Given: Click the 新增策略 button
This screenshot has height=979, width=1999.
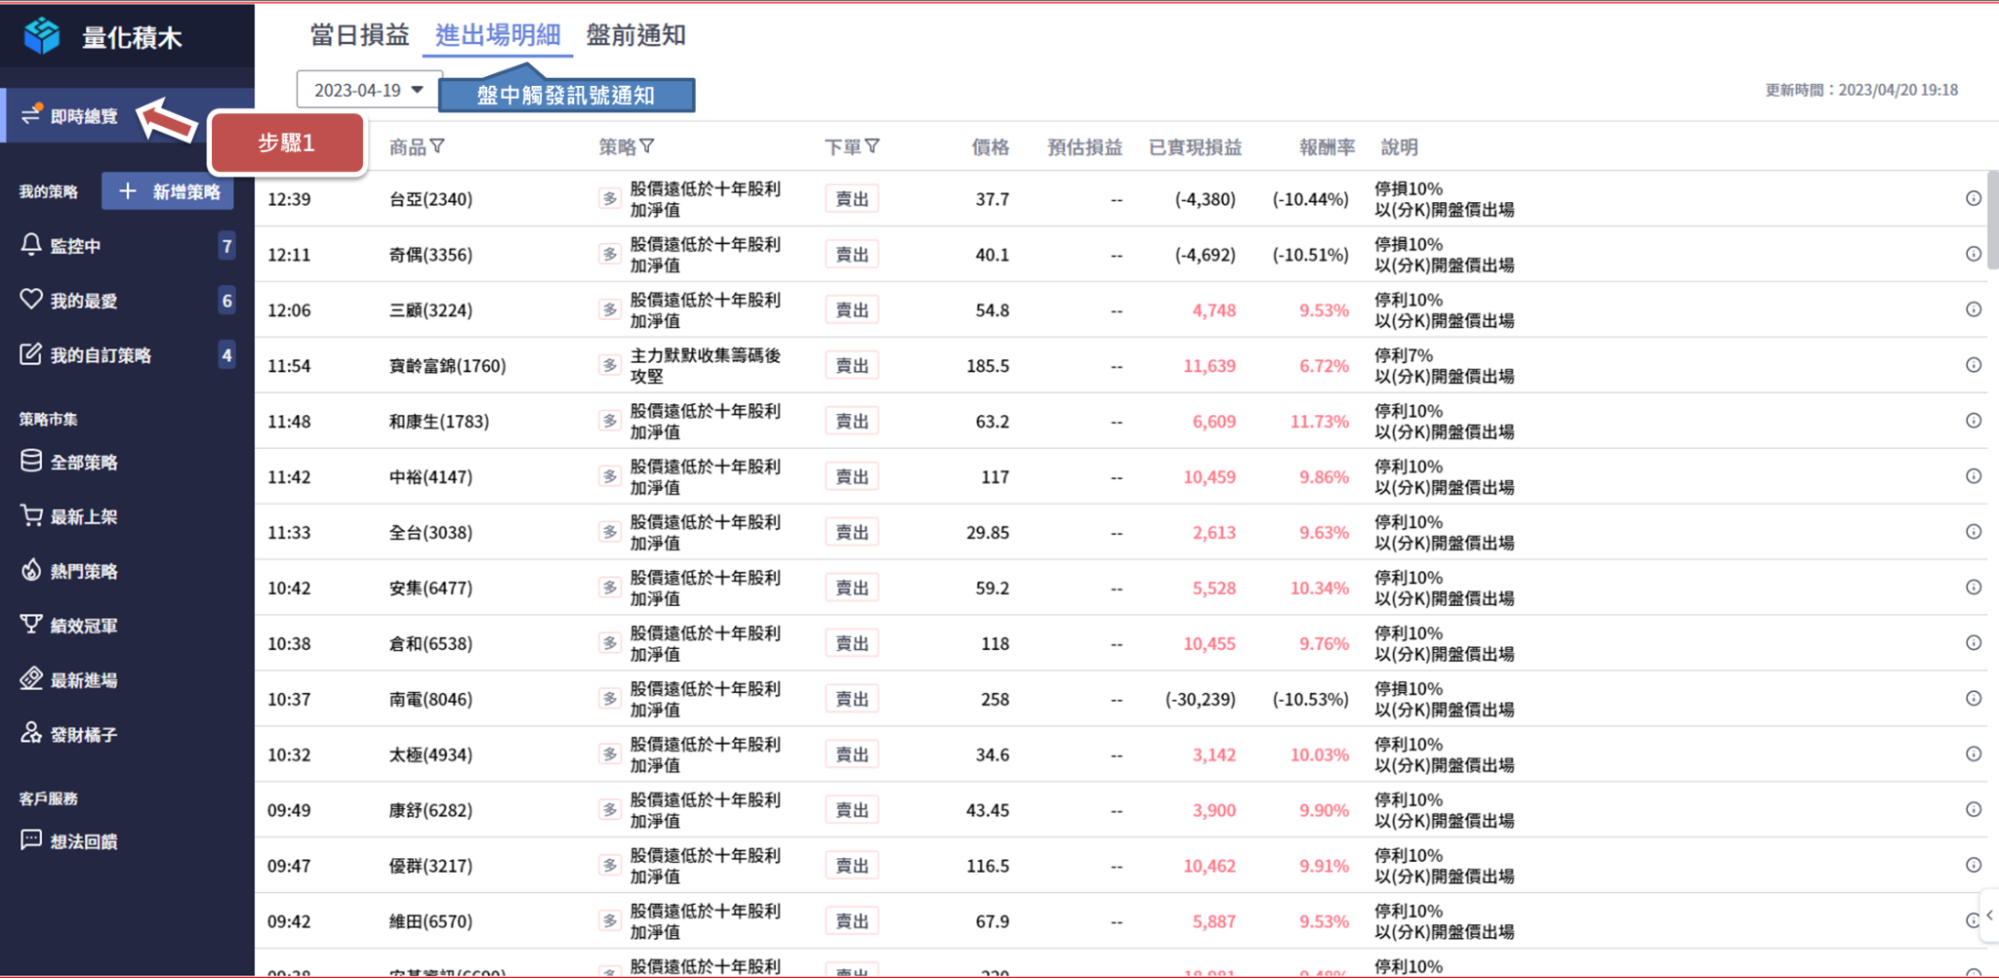Looking at the screenshot, I should pyautogui.click(x=168, y=191).
